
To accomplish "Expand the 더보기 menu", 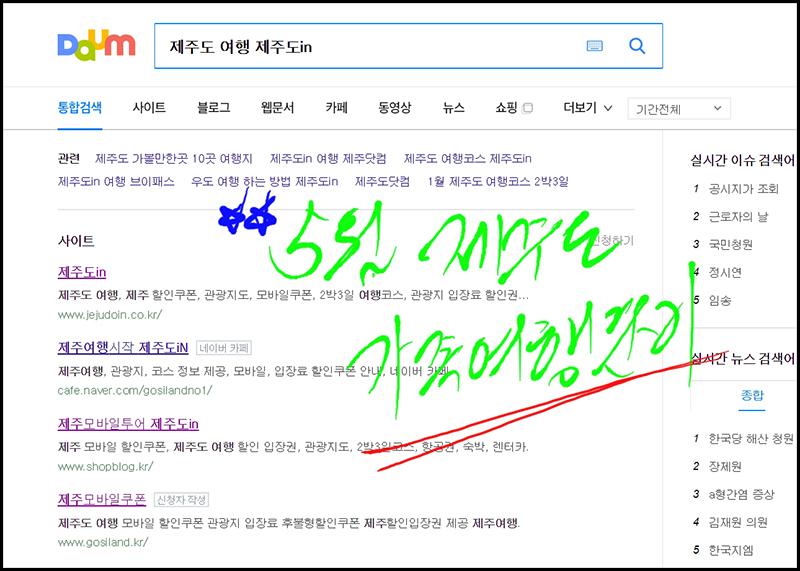I will pyautogui.click(x=588, y=108).
